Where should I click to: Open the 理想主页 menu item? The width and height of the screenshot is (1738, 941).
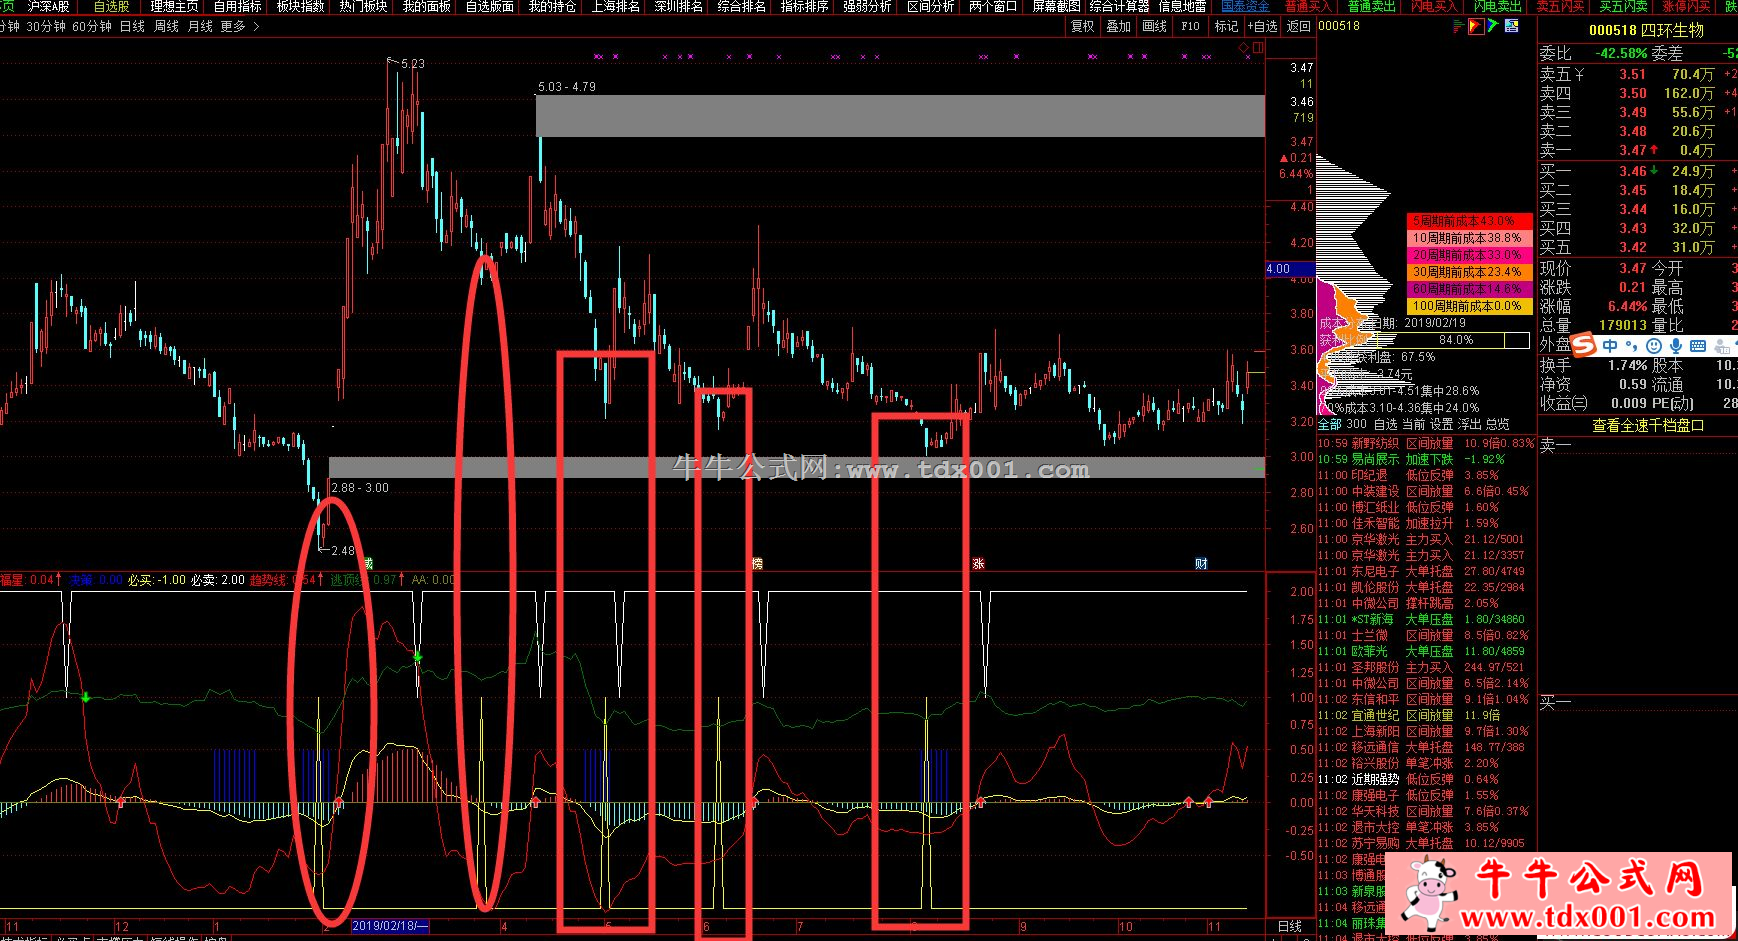pos(174,6)
